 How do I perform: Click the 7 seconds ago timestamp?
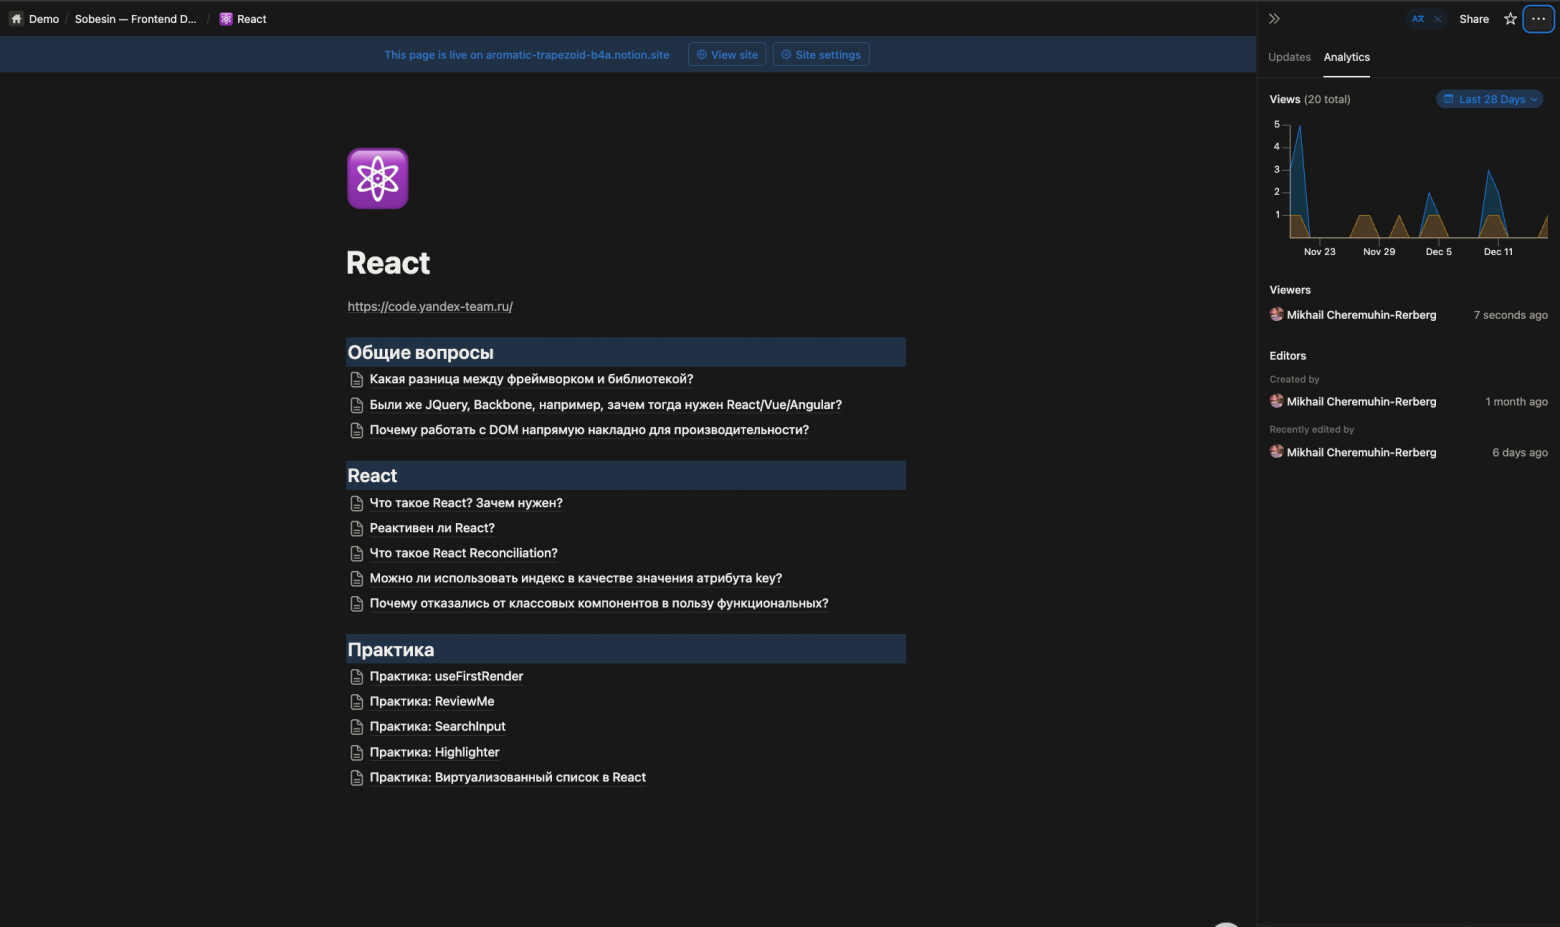tap(1510, 315)
